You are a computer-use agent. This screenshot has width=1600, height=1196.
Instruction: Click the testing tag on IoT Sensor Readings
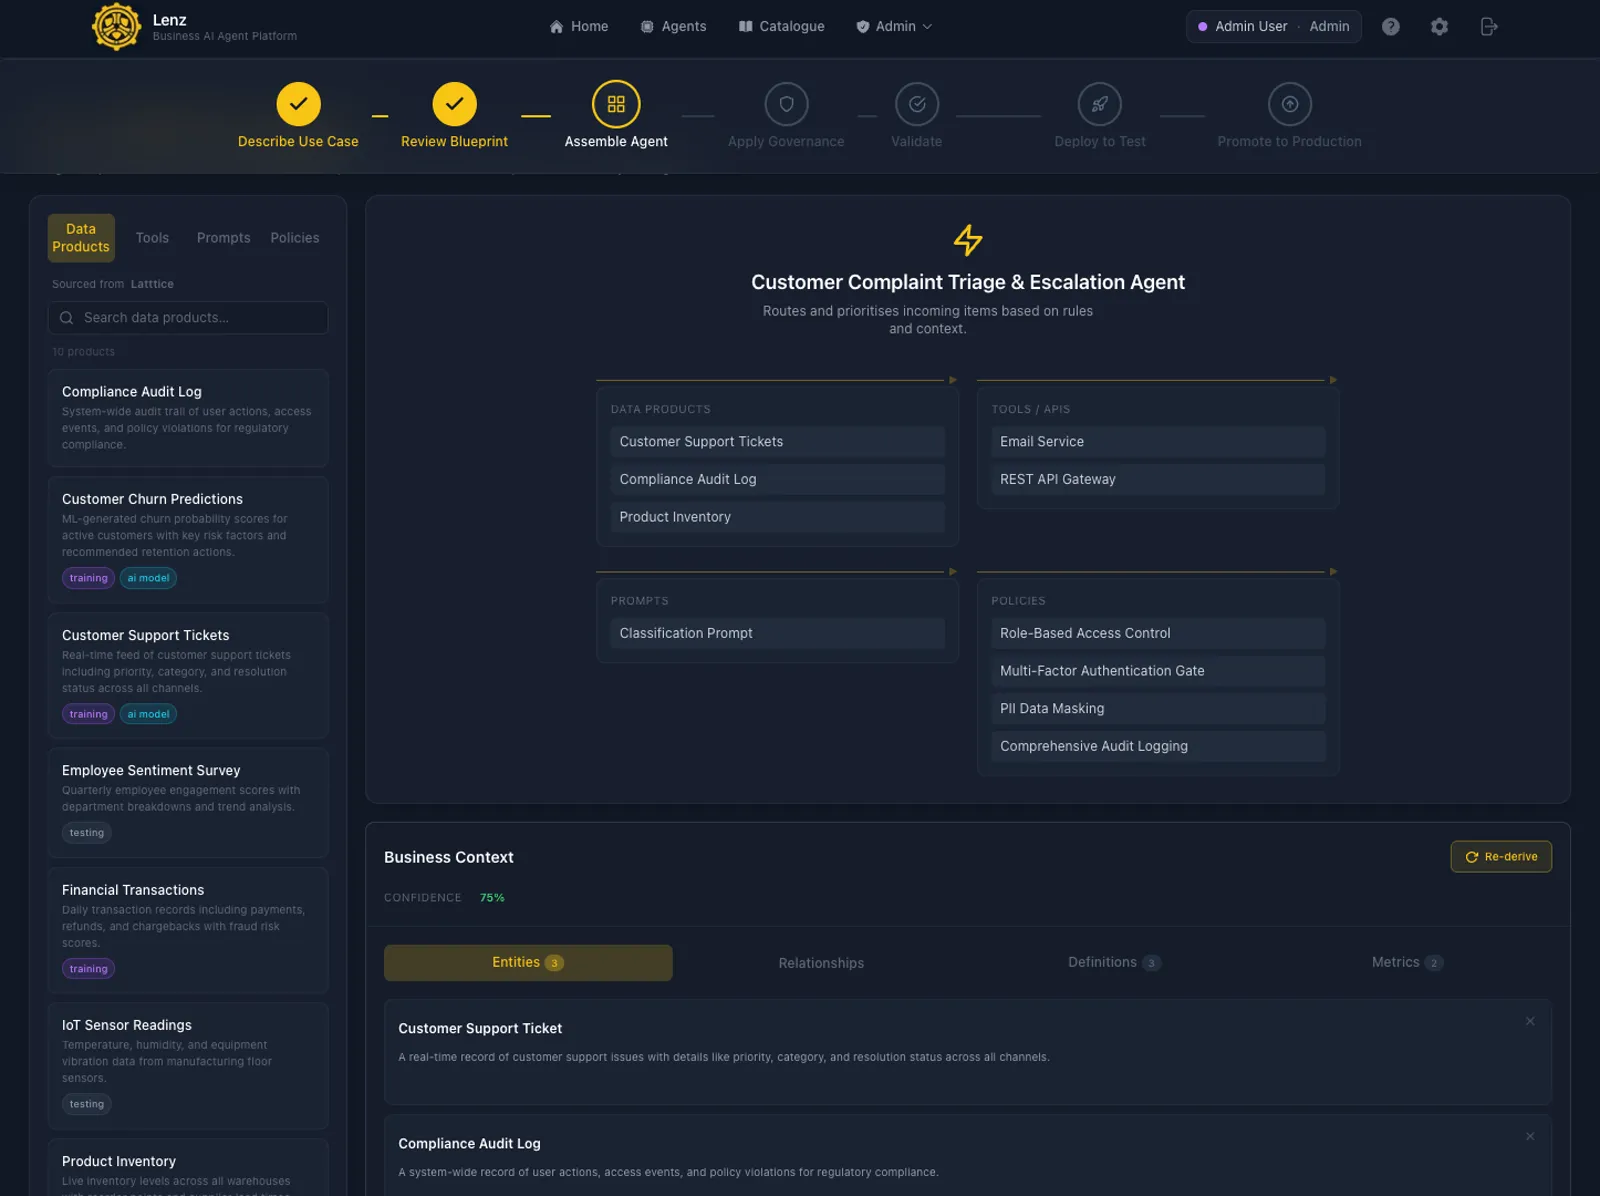pyautogui.click(x=87, y=1104)
